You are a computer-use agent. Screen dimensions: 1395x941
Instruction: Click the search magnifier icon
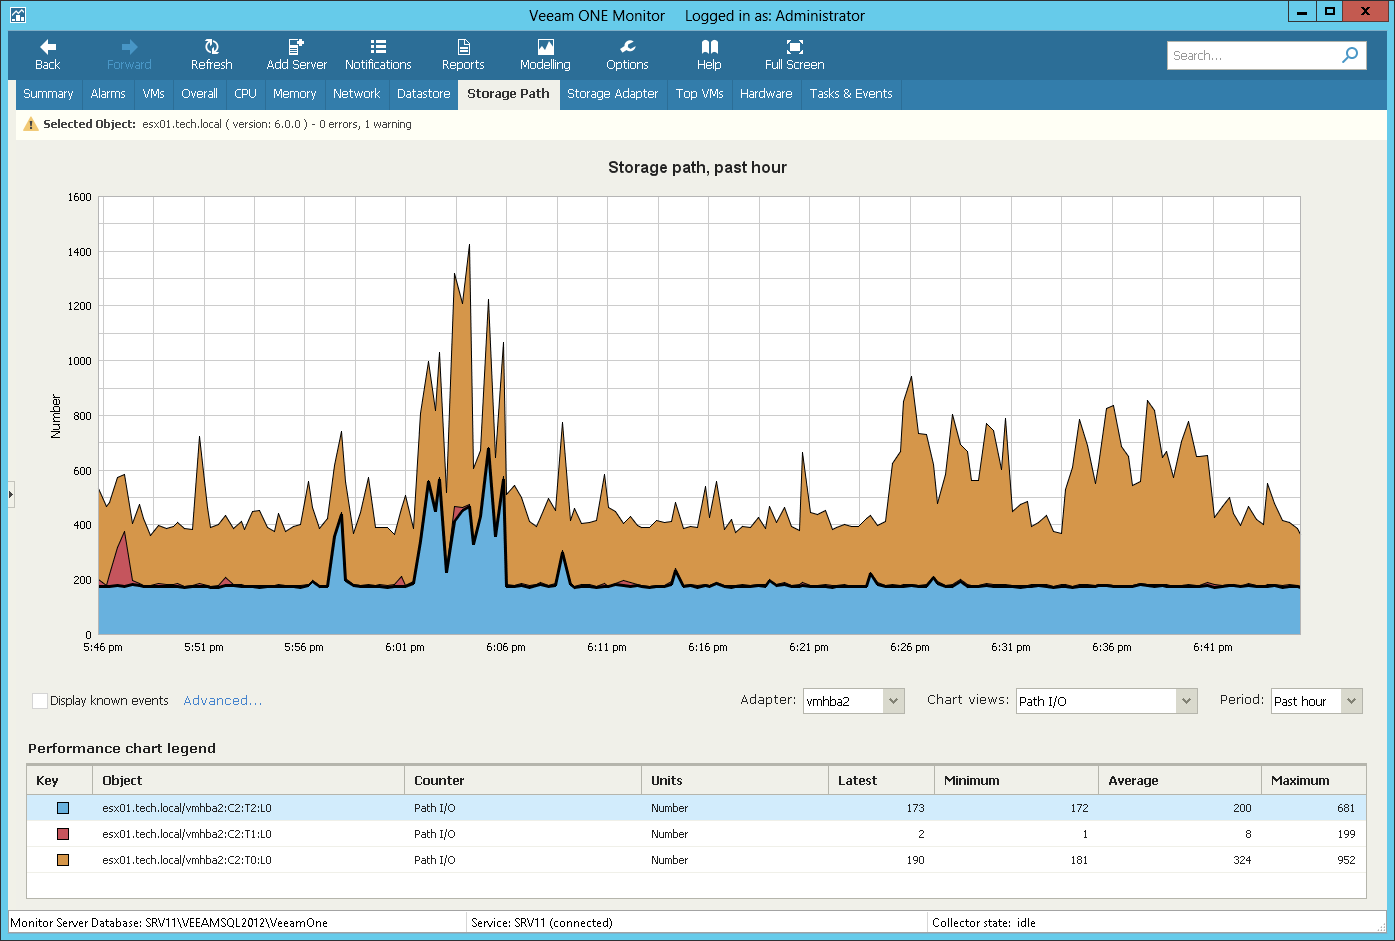[x=1350, y=55]
